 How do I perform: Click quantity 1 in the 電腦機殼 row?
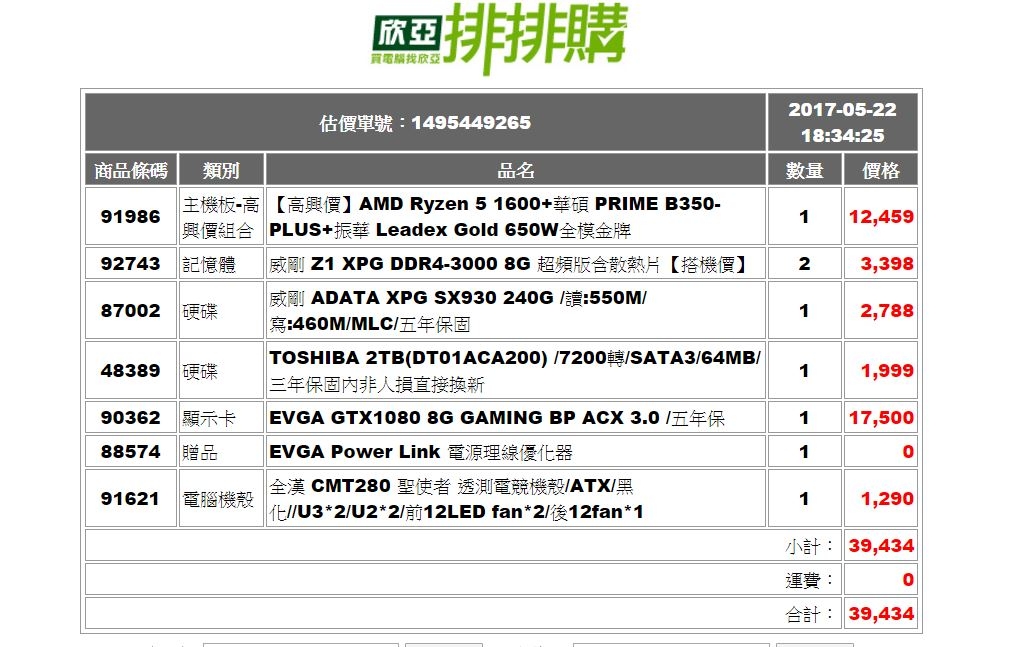805,499
